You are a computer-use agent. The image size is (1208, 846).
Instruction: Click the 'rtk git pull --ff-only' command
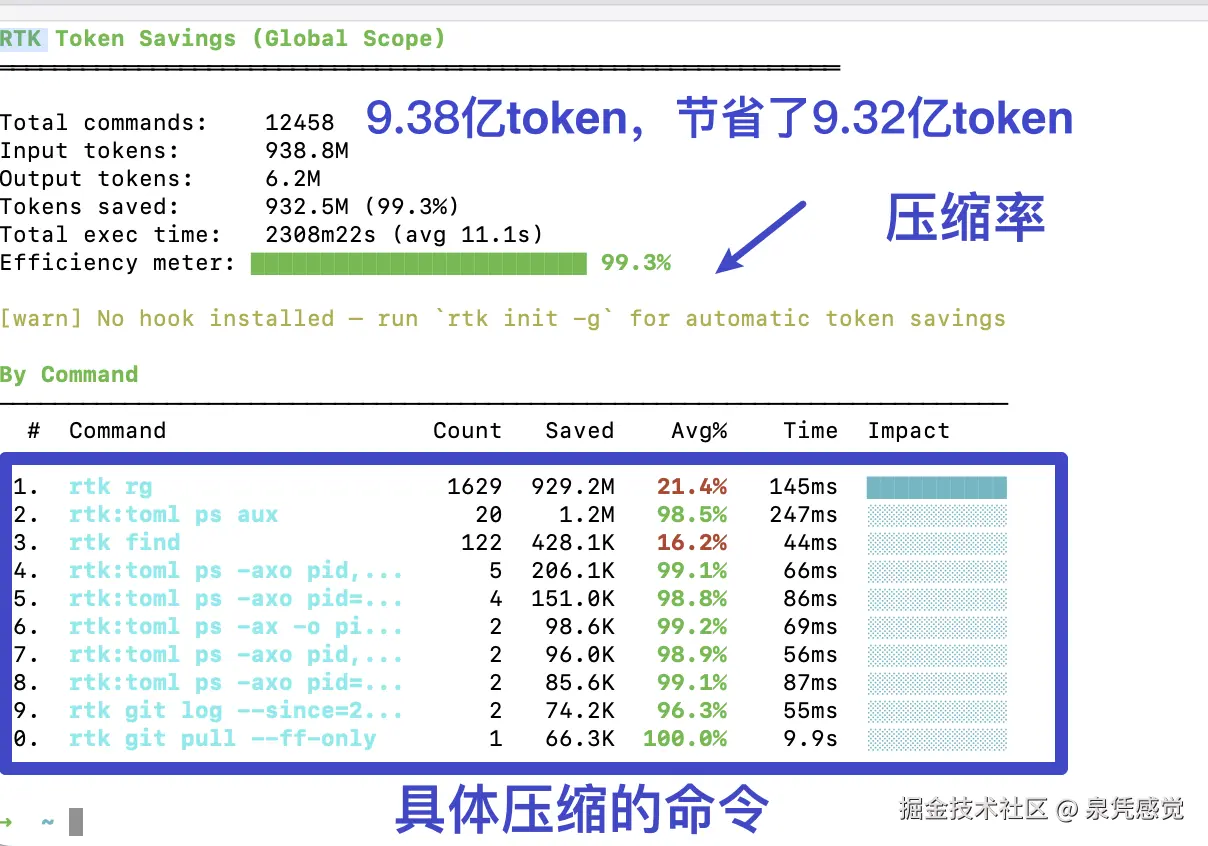pyautogui.click(x=223, y=739)
